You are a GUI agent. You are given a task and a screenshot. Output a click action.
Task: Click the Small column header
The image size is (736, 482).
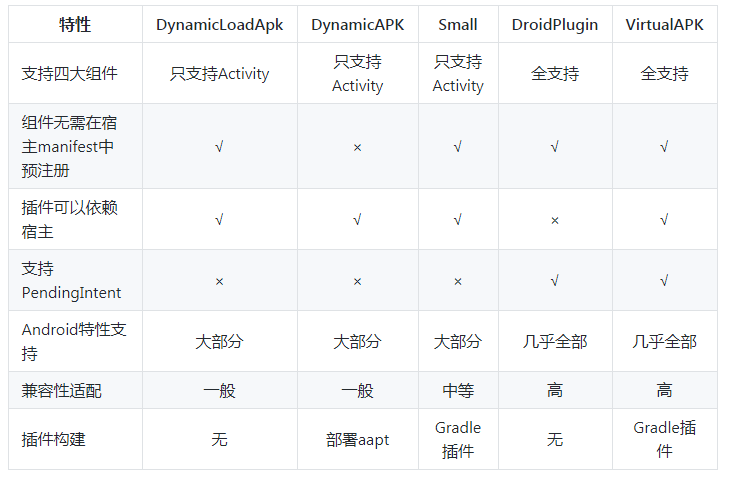point(458,24)
